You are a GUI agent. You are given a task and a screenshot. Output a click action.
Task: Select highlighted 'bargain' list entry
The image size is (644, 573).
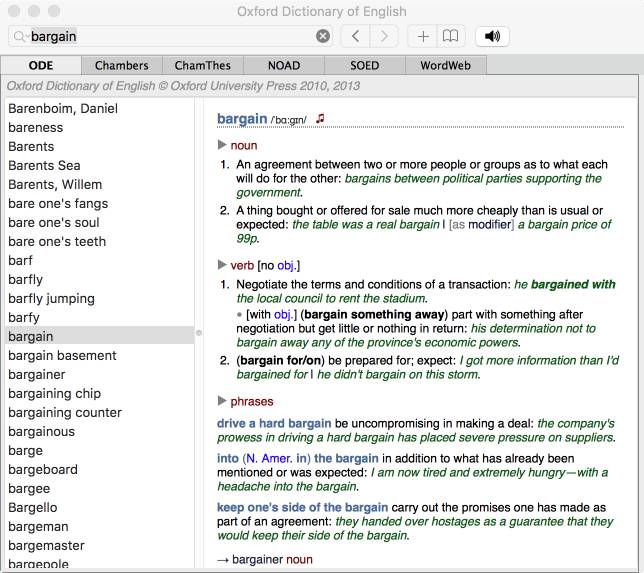(99, 336)
